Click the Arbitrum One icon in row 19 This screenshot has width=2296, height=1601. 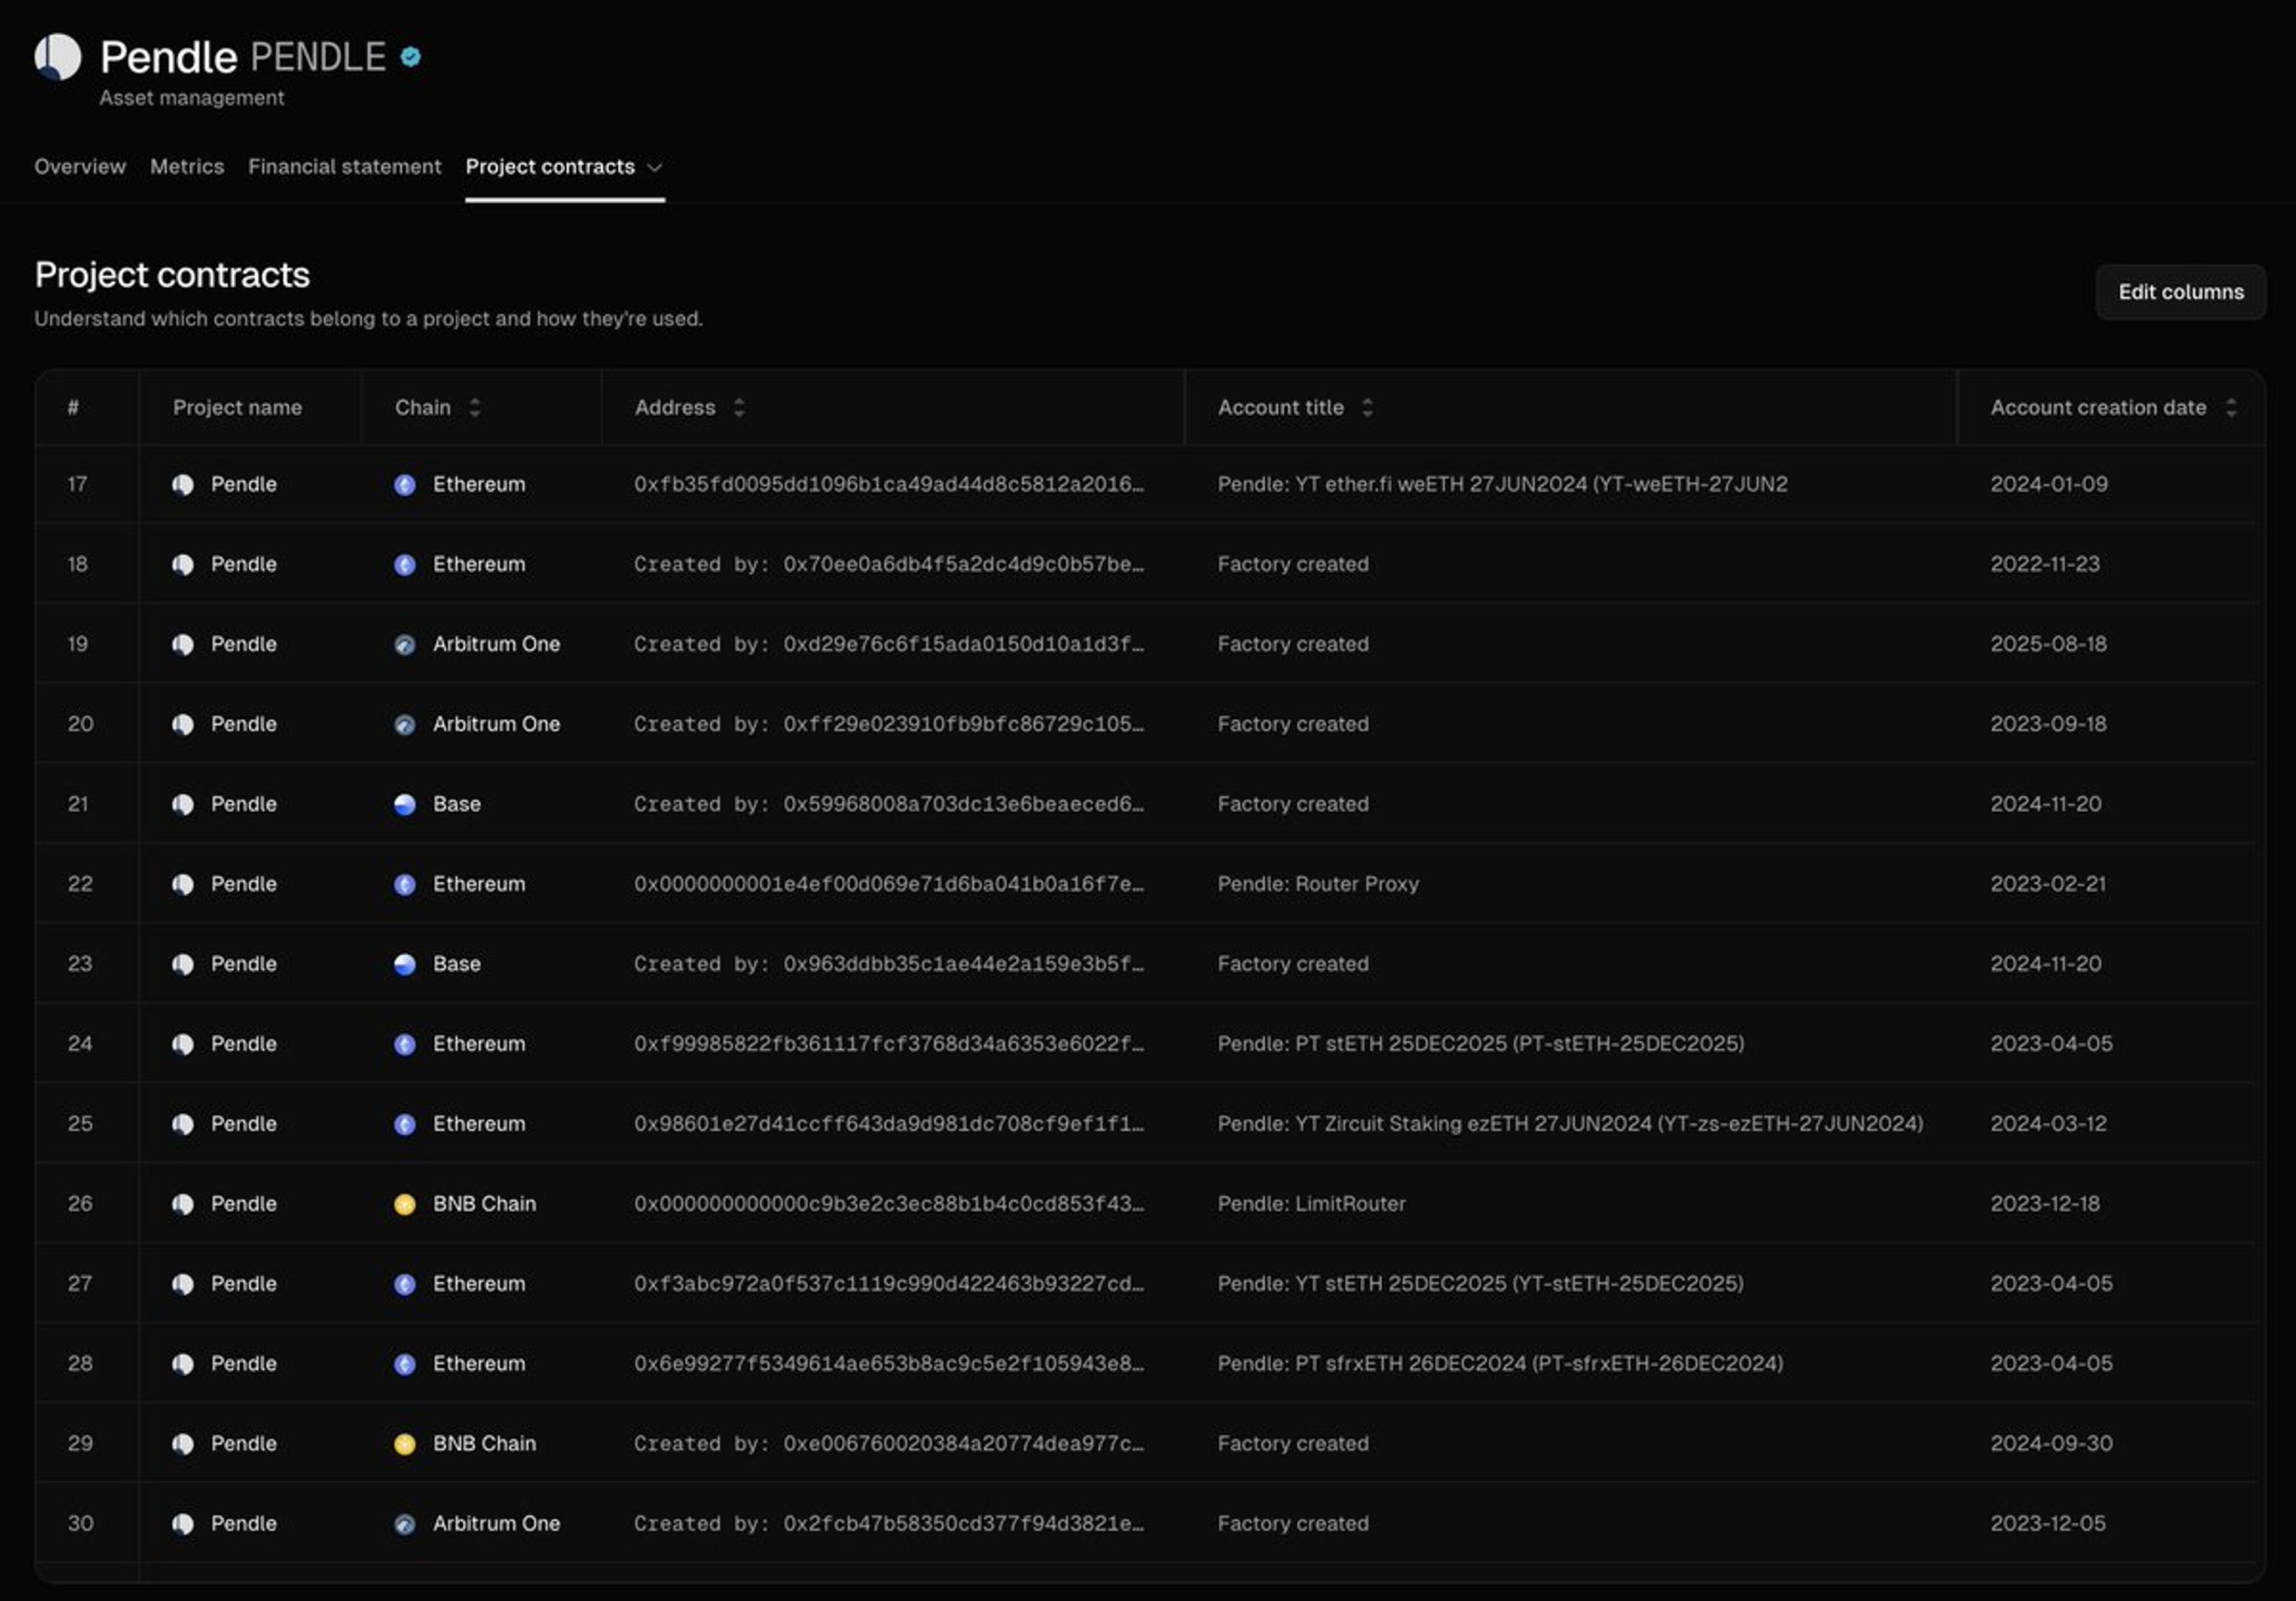pyautogui.click(x=404, y=645)
